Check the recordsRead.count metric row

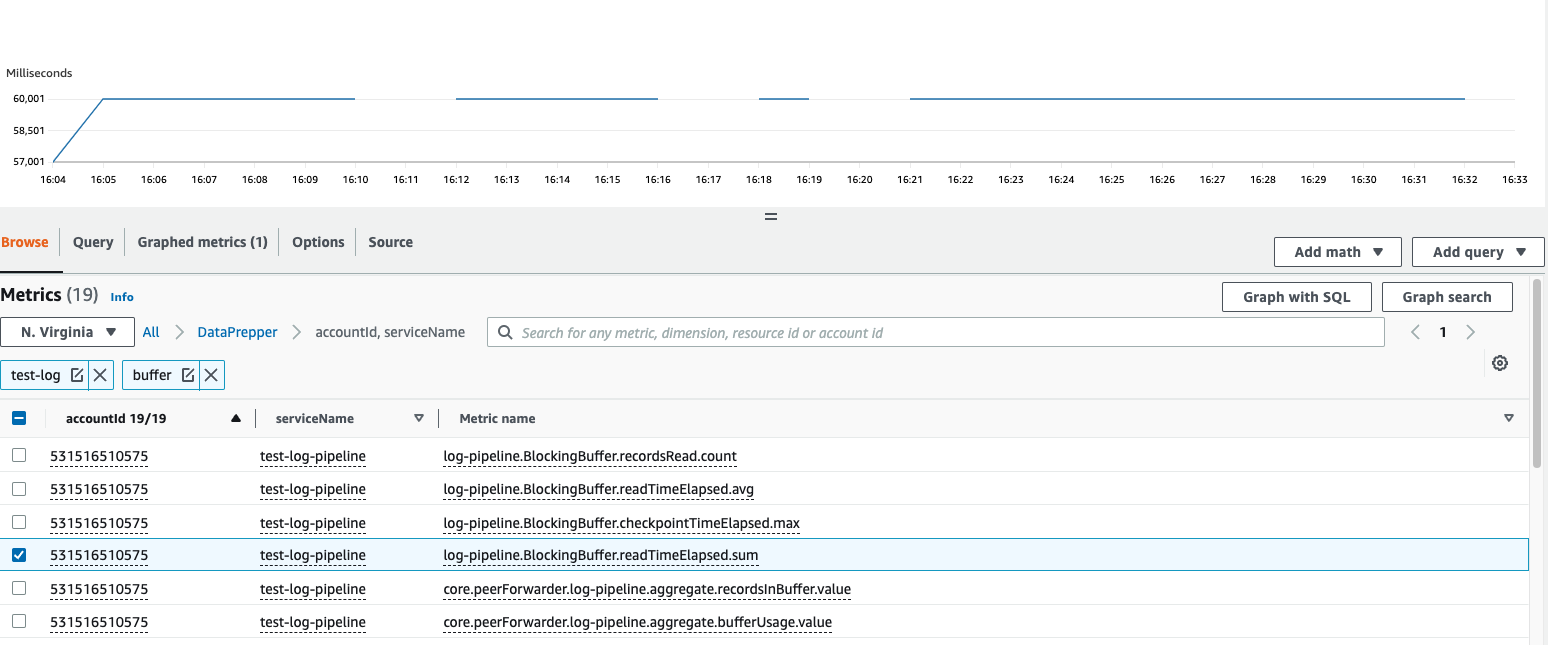[x=18, y=456]
